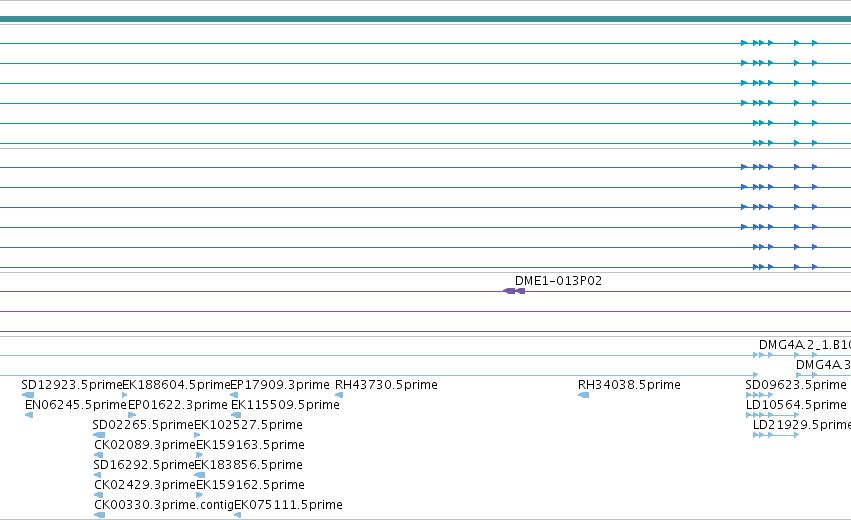
Task: Select the arrow glyph under EK159163.5prime
Action: 199,455
